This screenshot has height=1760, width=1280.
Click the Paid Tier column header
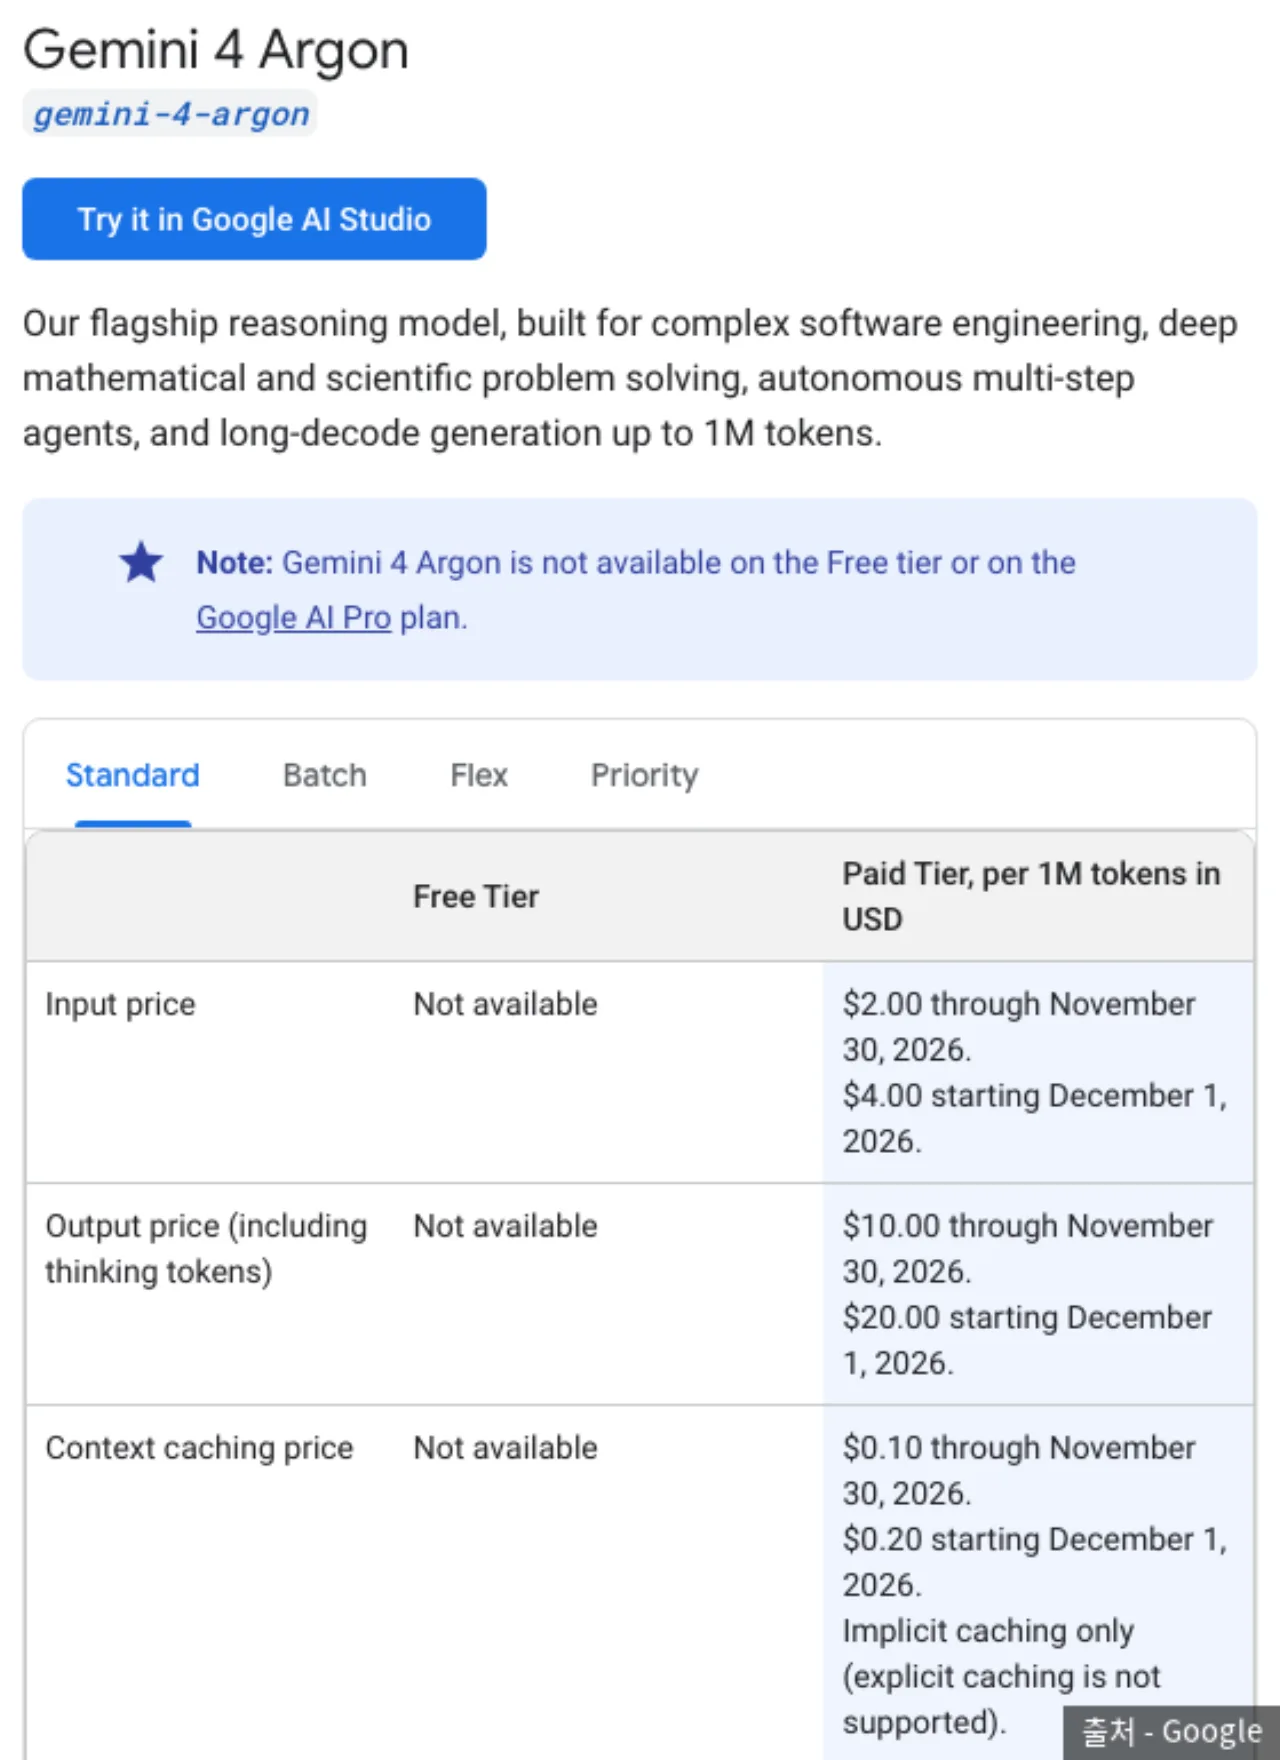coord(1031,896)
